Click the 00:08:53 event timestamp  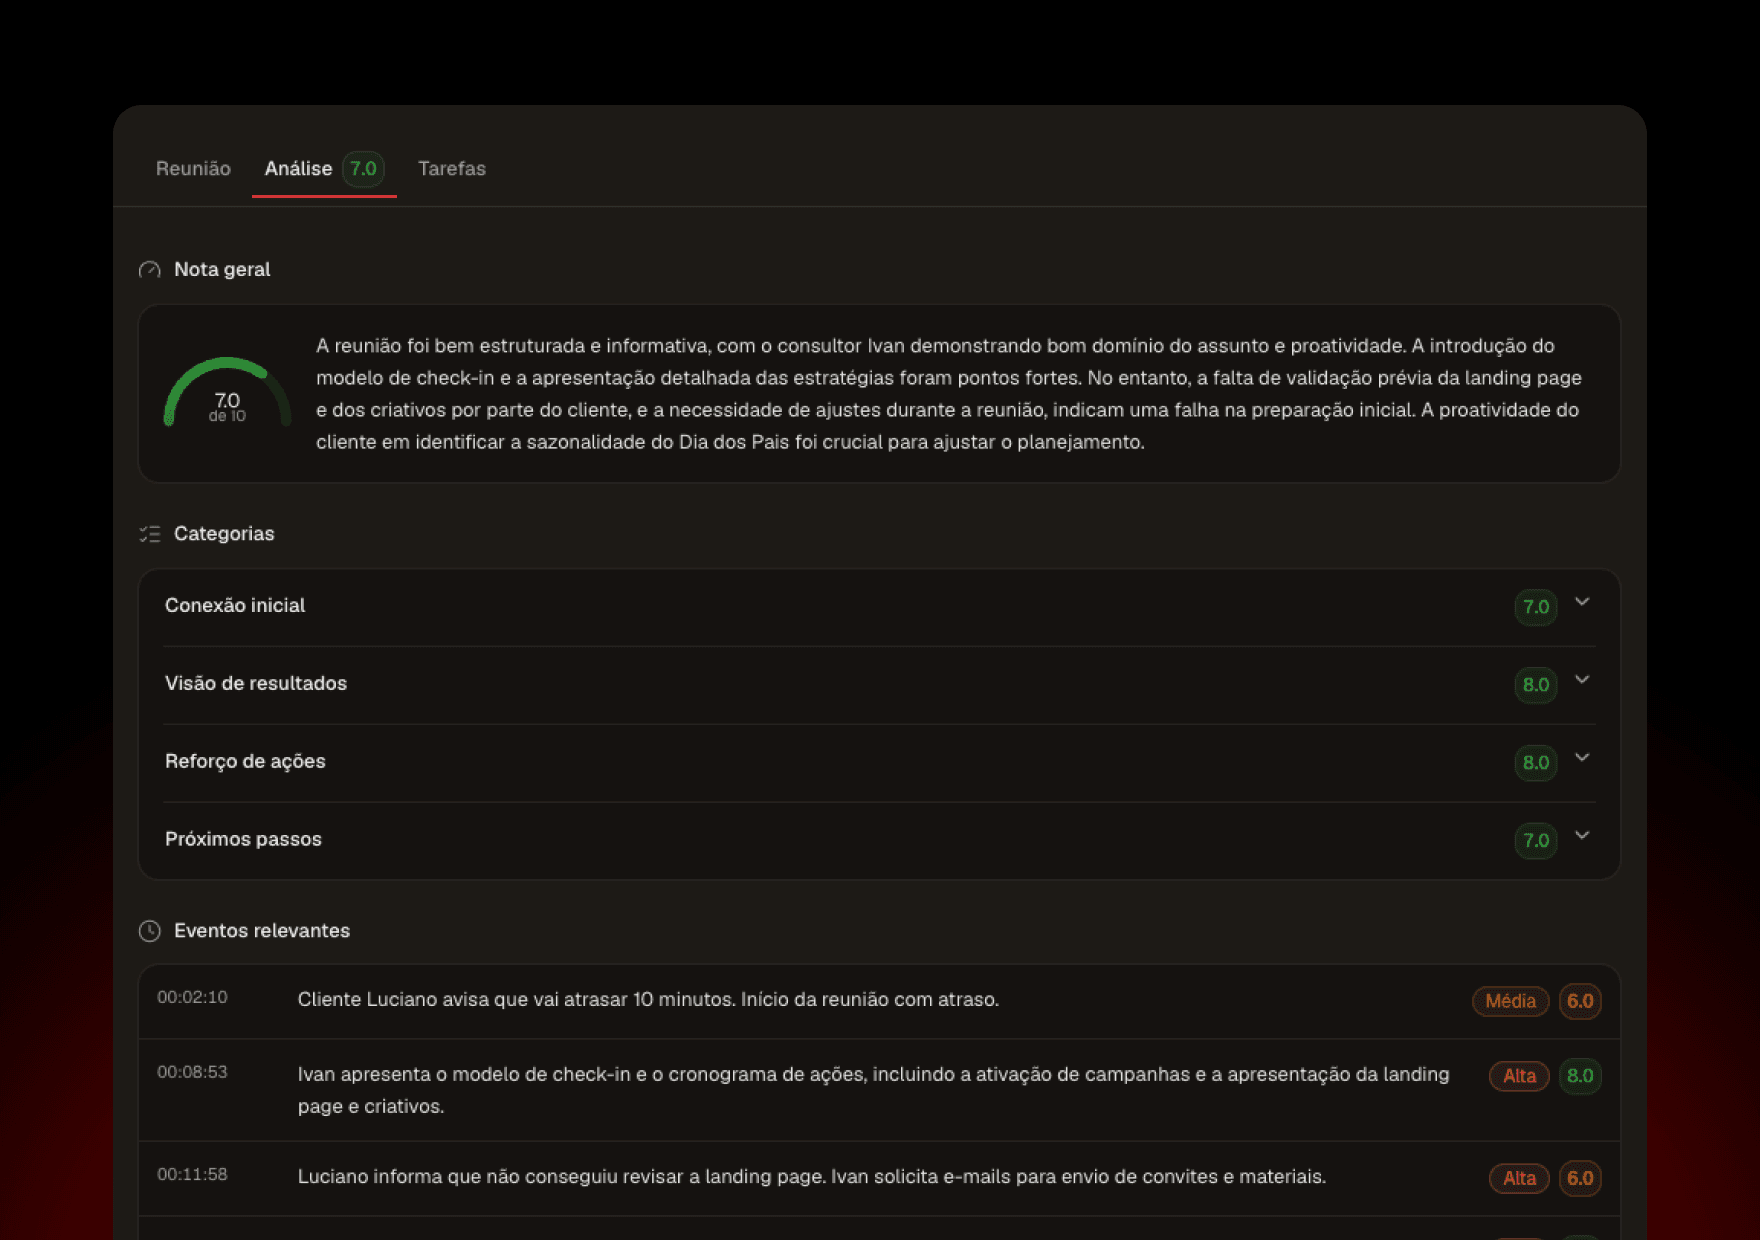(x=192, y=1072)
